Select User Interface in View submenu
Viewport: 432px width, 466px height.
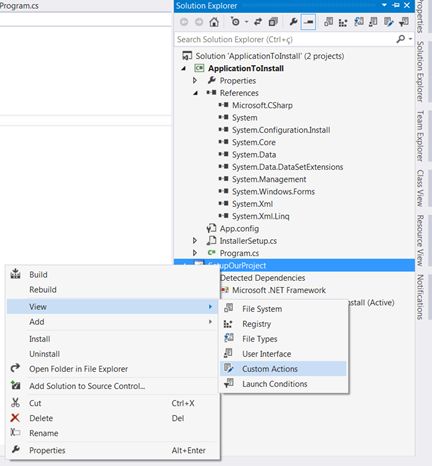pos(283,354)
